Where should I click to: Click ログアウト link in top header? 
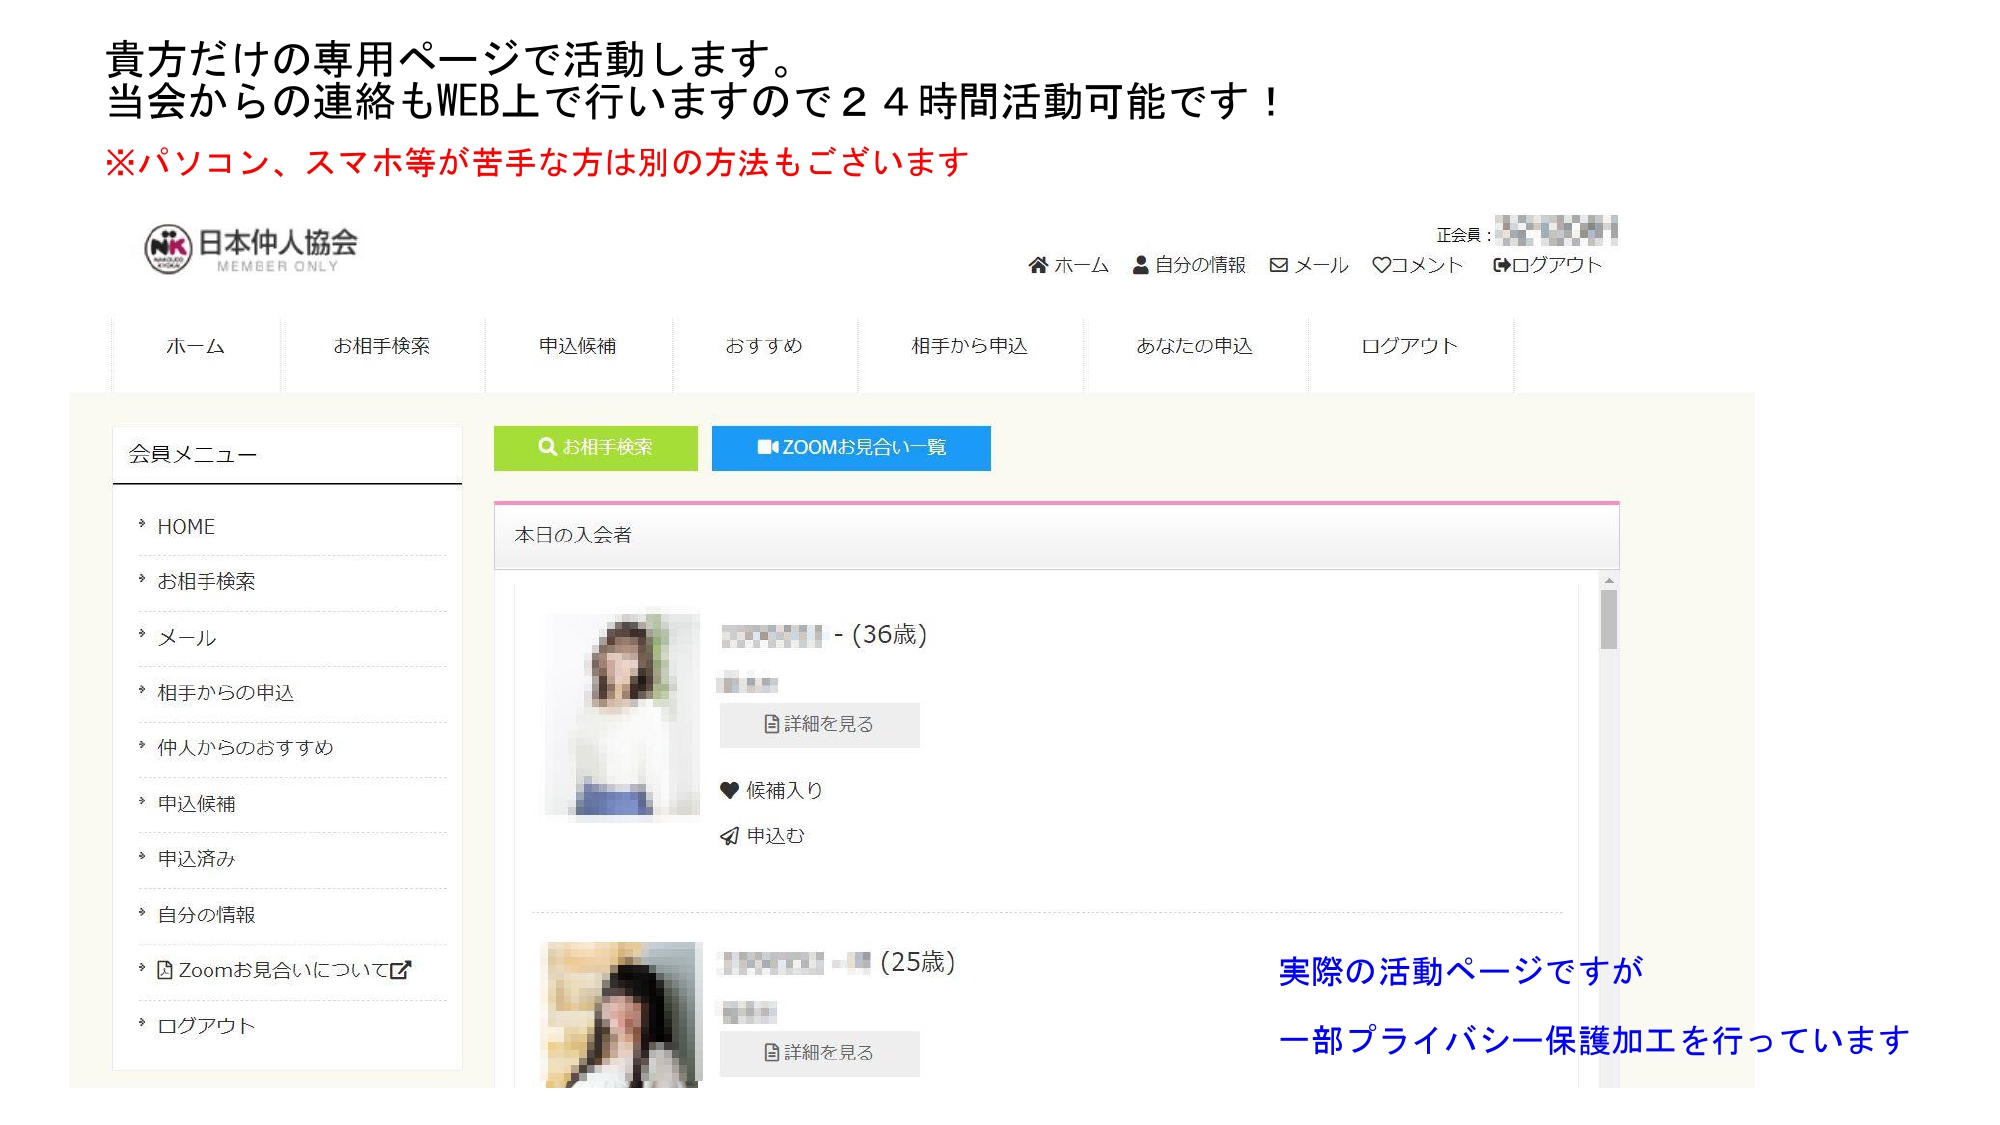click(x=1548, y=265)
